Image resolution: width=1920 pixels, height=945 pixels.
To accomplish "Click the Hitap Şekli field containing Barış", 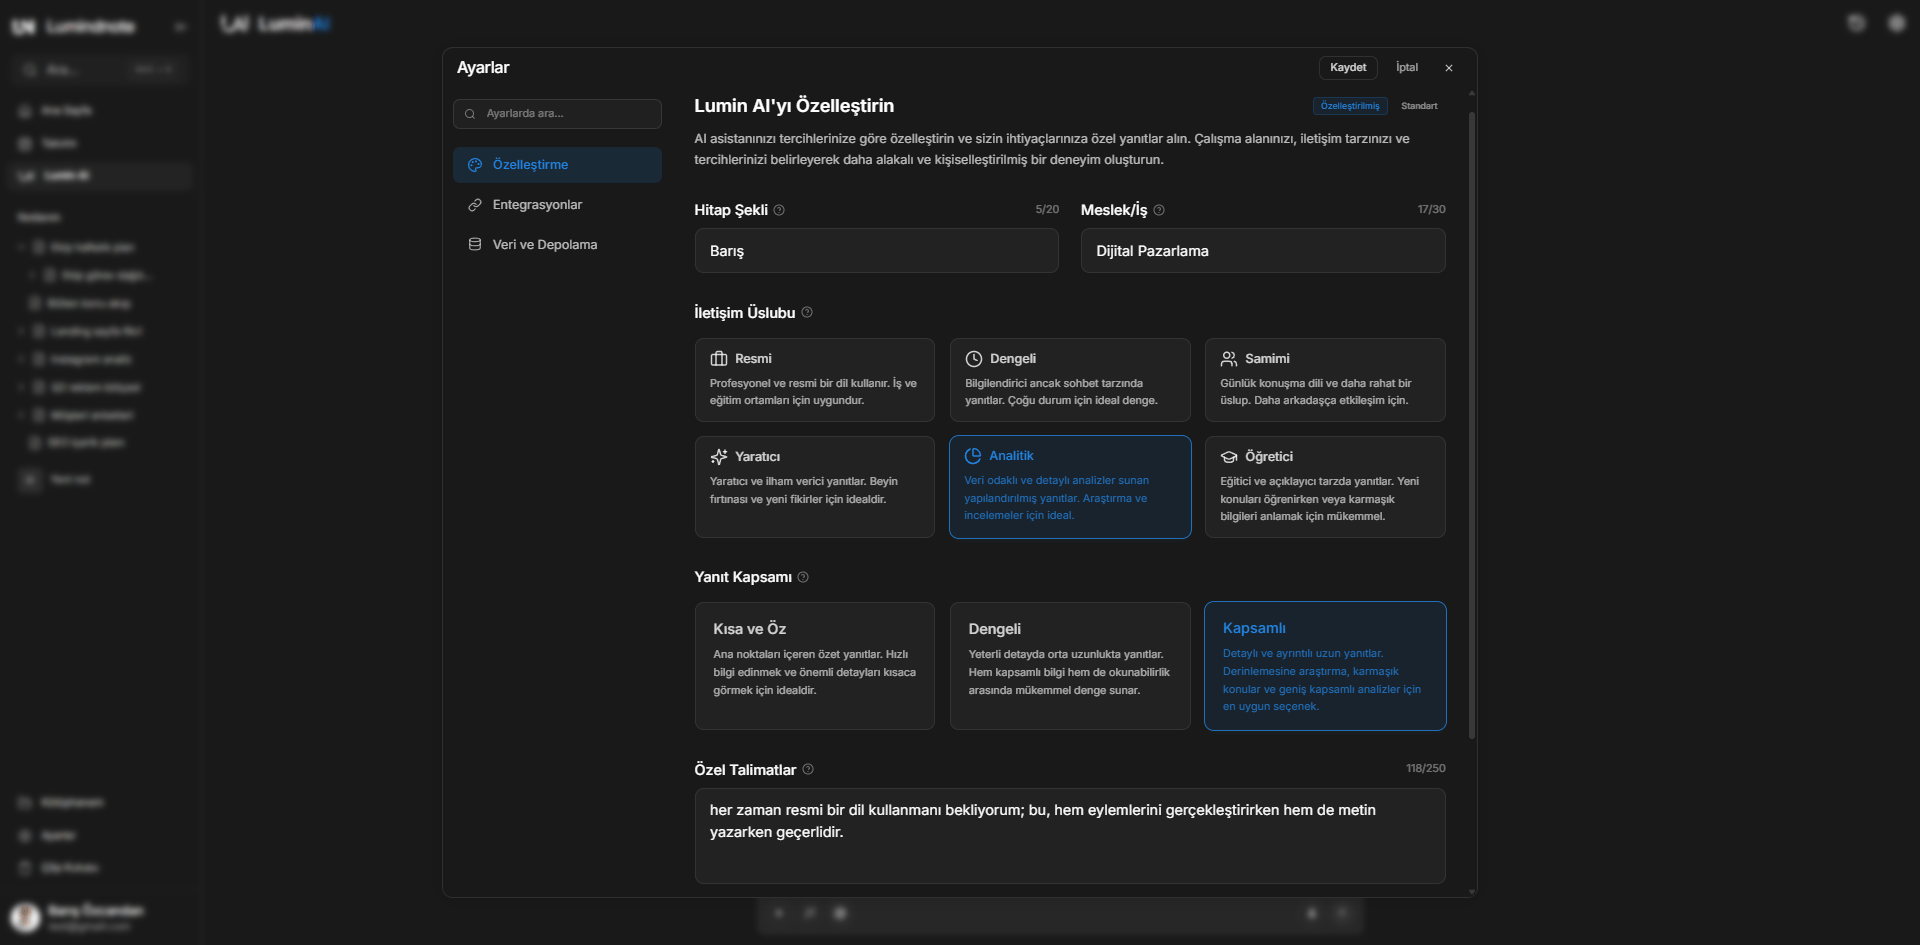I will point(876,251).
